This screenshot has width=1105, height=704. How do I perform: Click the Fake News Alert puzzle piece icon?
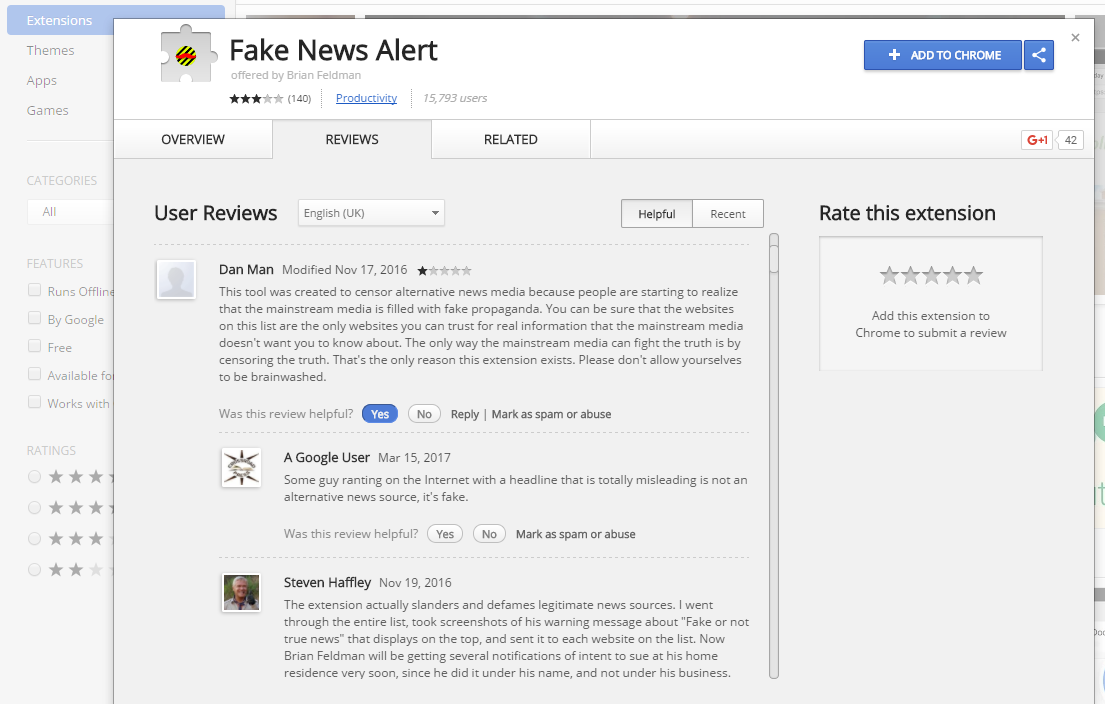[189, 55]
